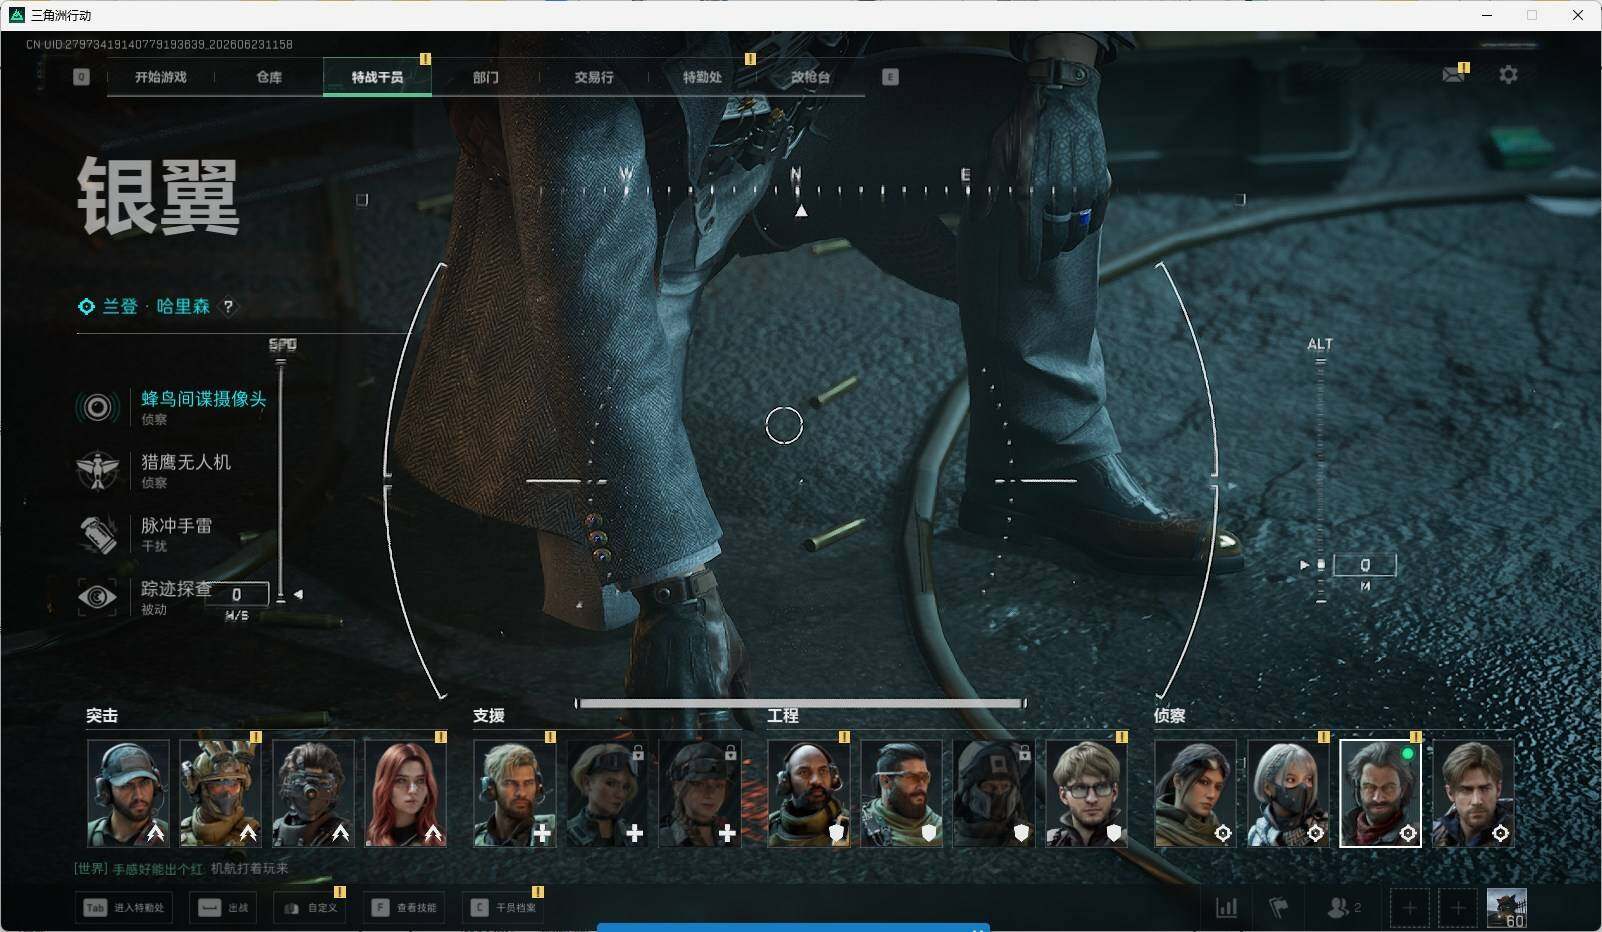1602x932 pixels.
Task: Switch to the 仓库 tab
Action: click(x=269, y=77)
